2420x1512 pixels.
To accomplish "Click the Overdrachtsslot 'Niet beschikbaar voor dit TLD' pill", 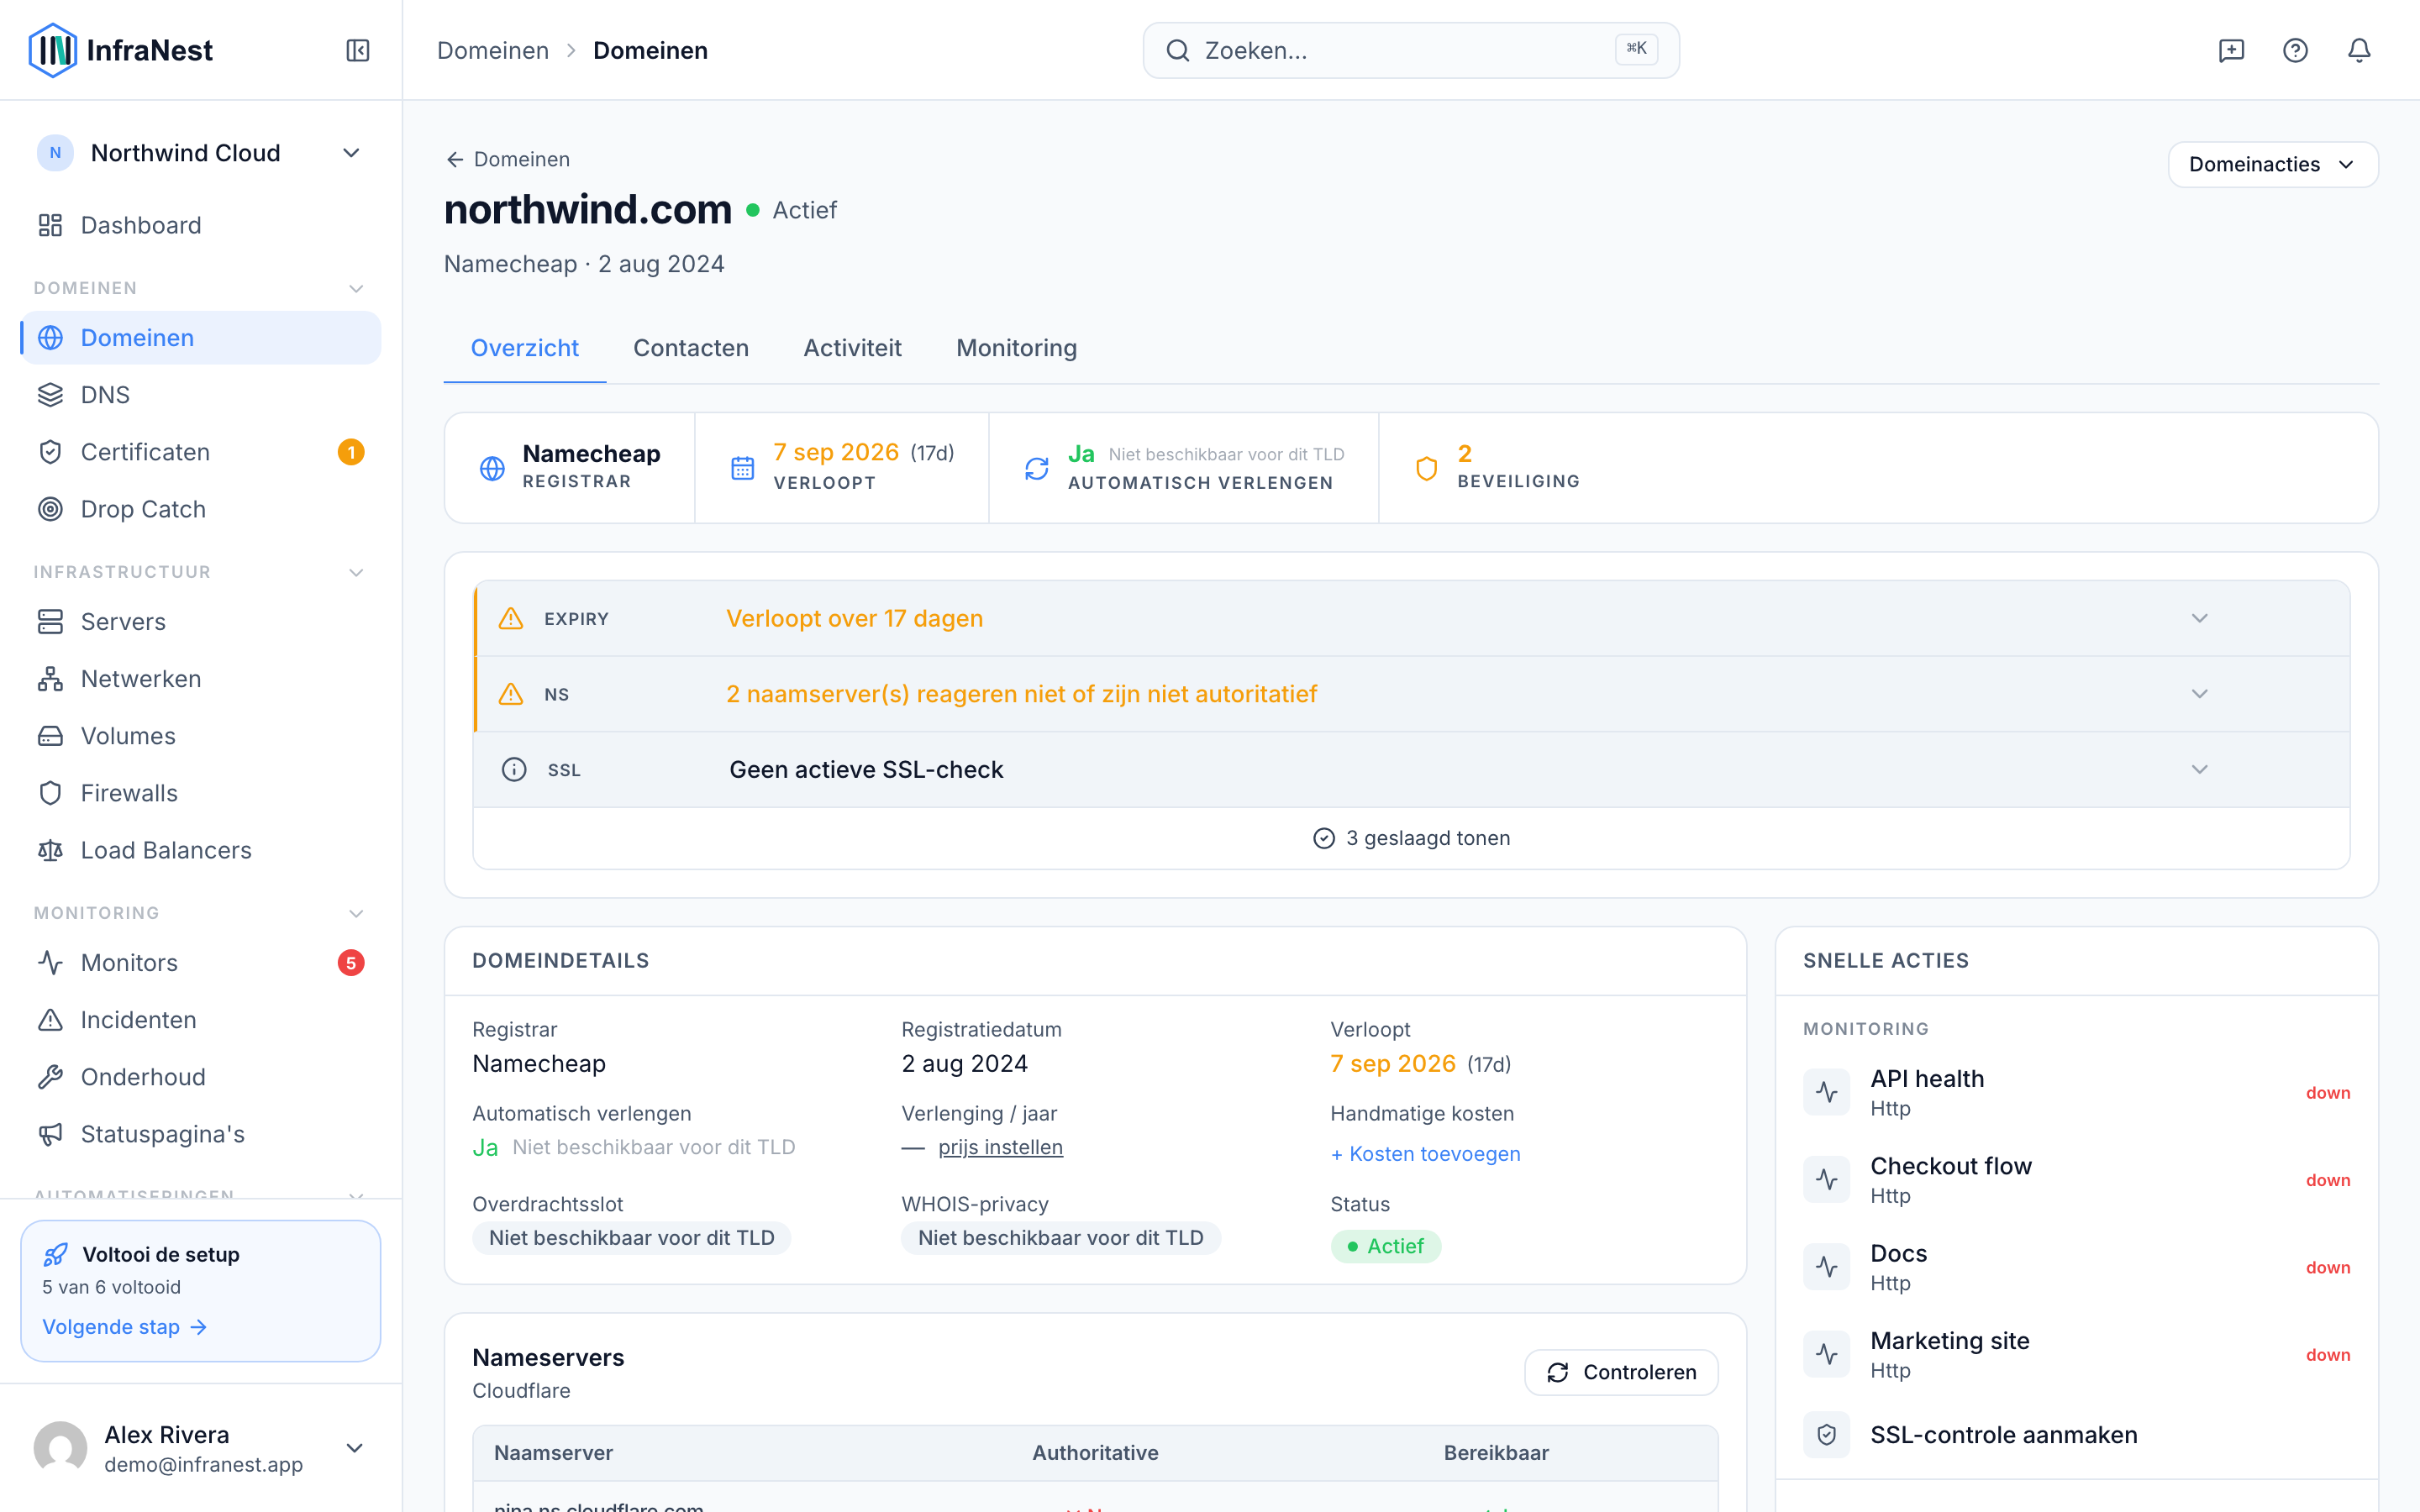I will point(632,1238).
